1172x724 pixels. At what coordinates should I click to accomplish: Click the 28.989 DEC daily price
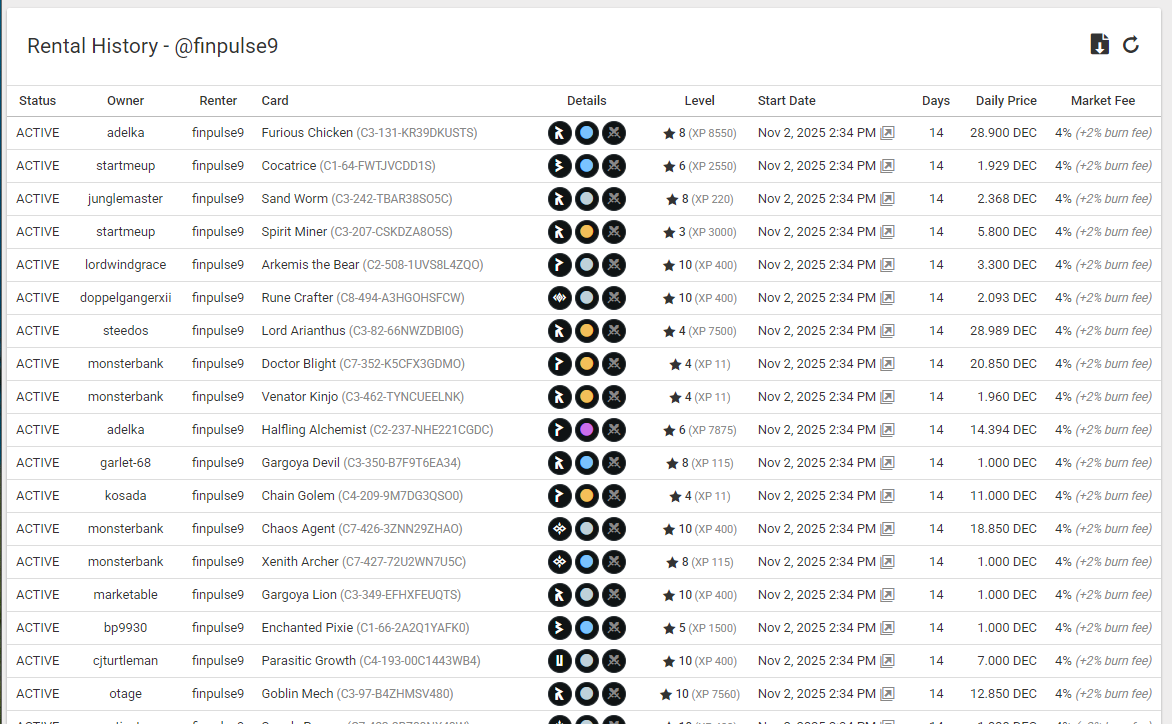pyautogui.click(x=1003, y=330)
